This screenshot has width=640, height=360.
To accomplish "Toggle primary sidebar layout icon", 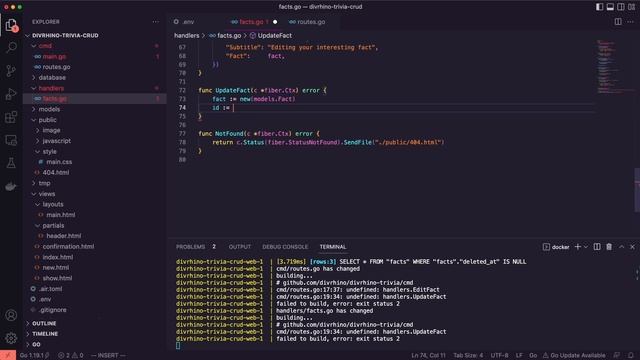I will click(600, 7).
